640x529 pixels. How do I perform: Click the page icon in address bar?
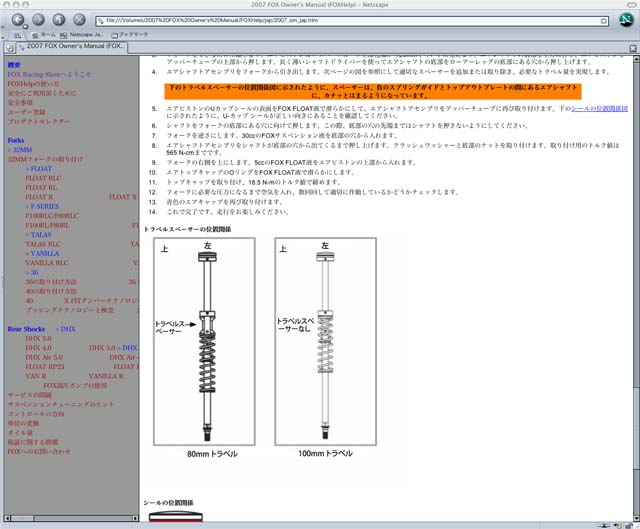click(x=100, y=21)
